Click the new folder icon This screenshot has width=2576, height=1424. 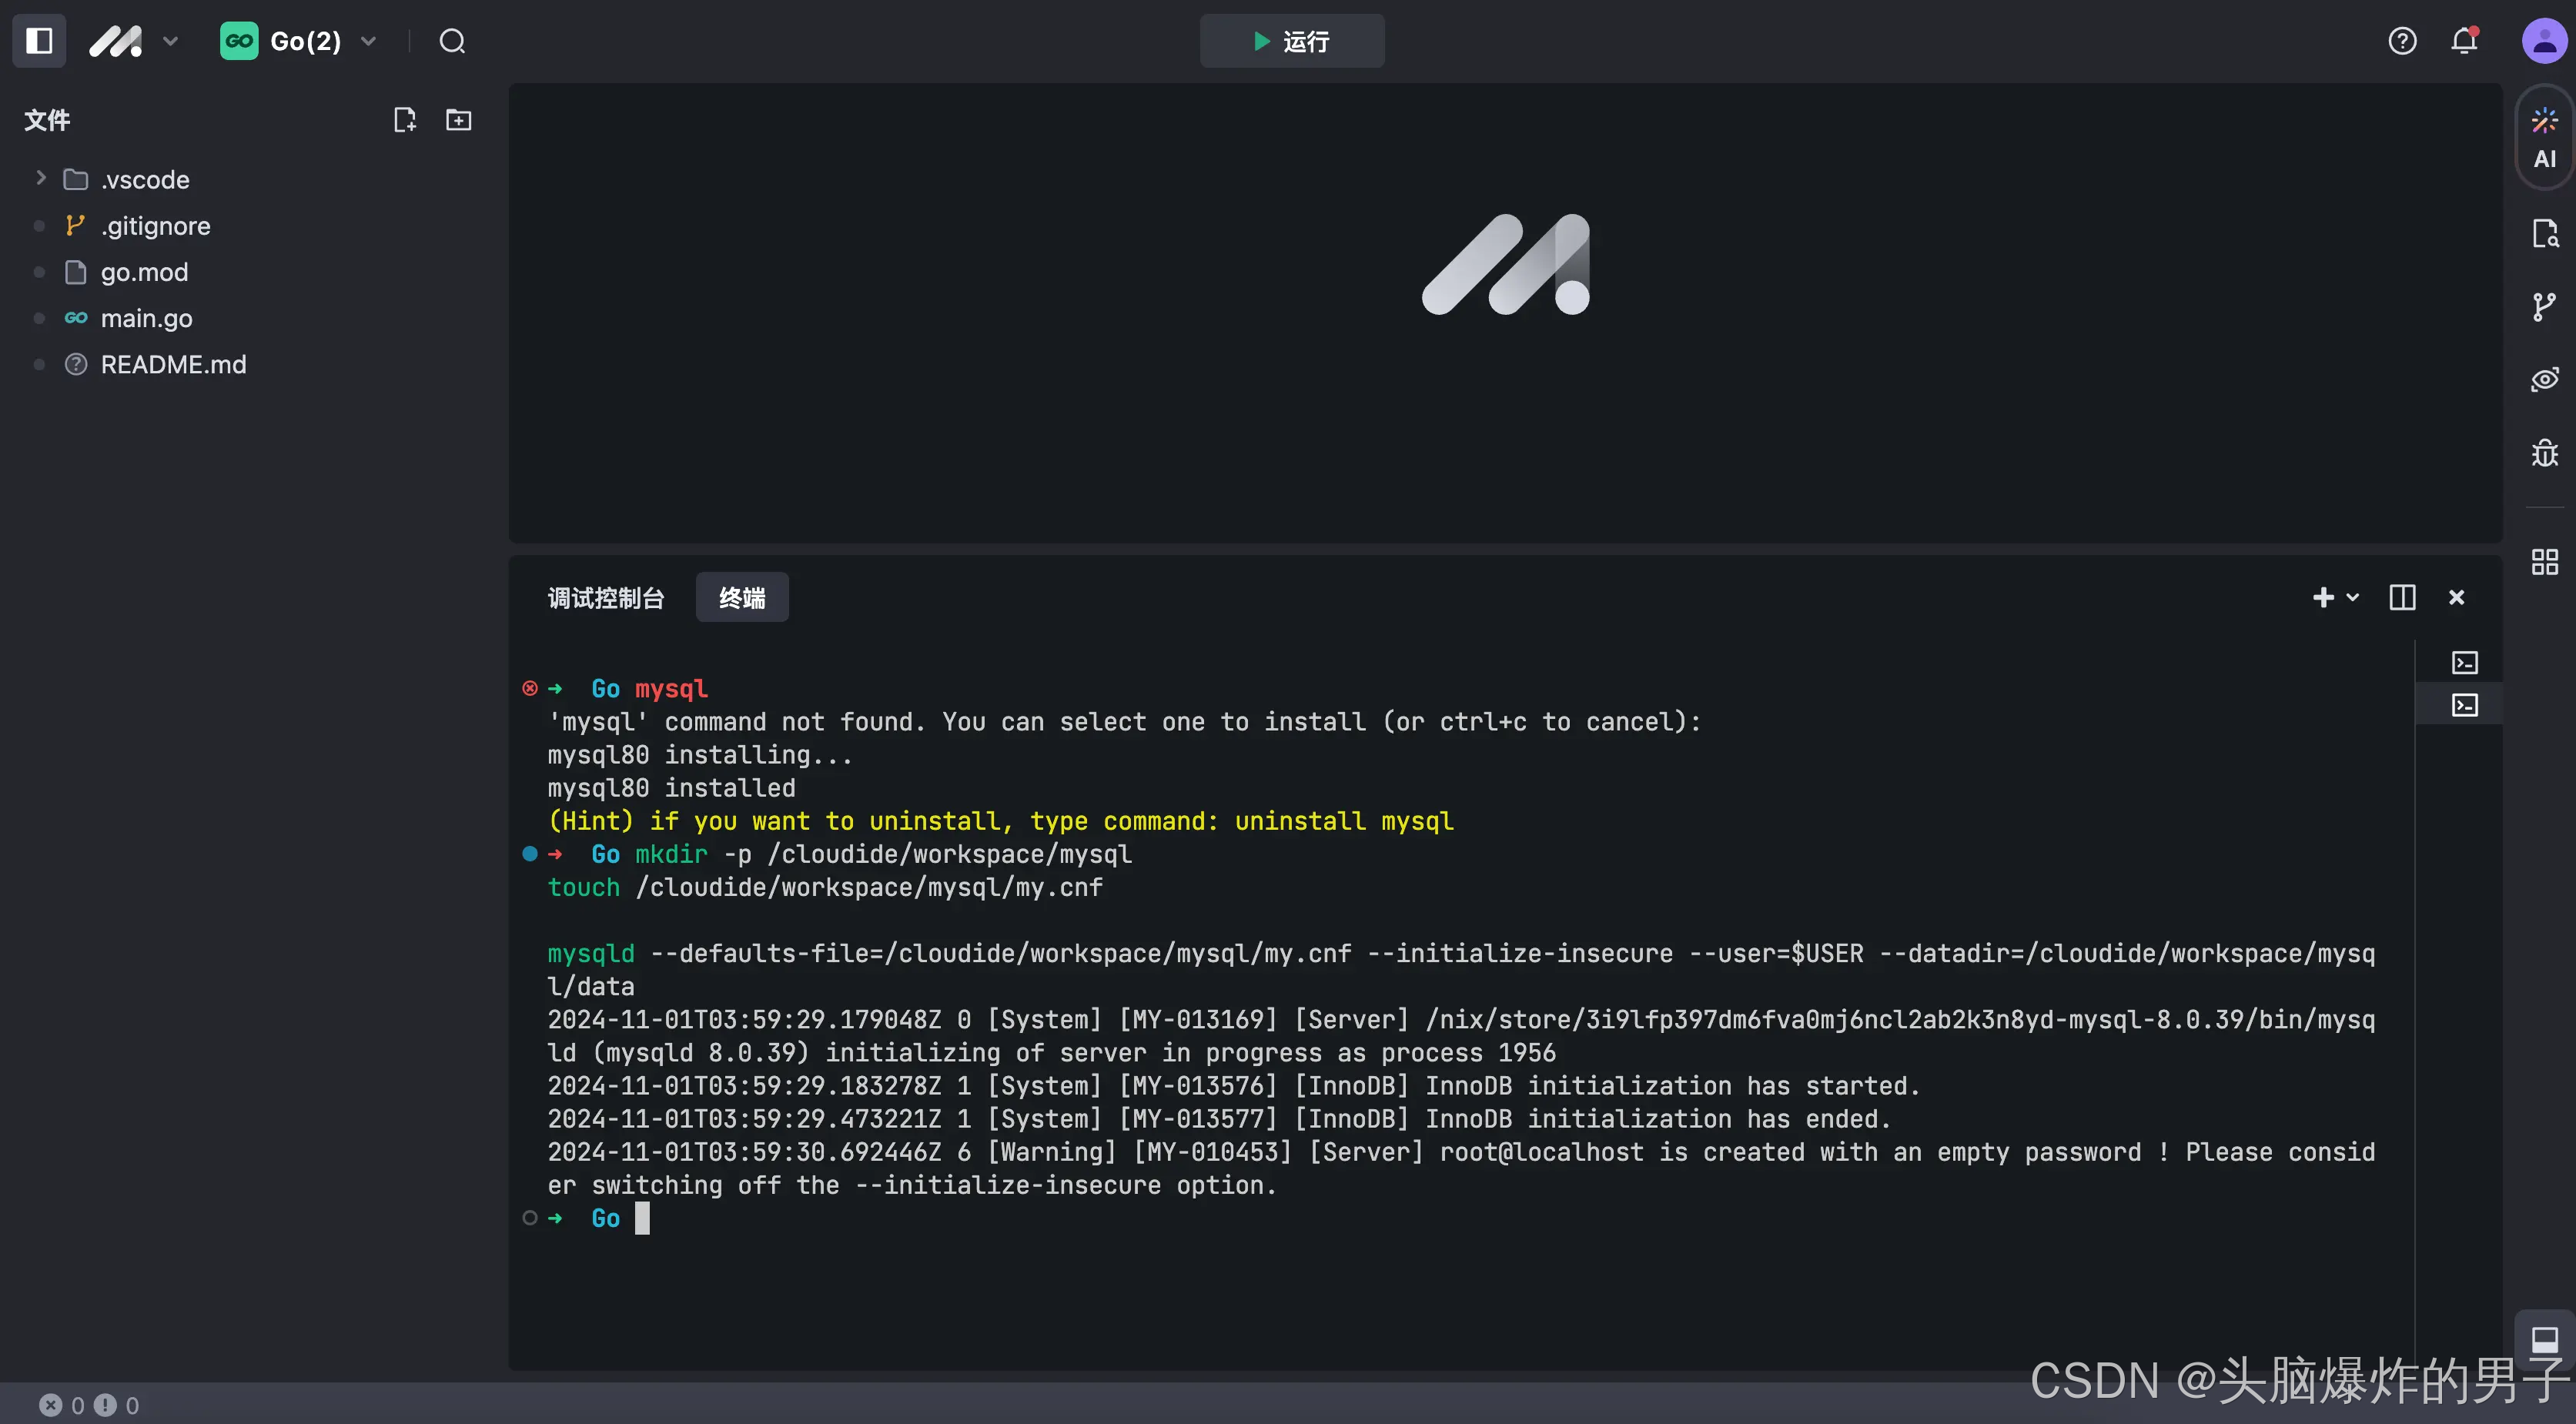click(458, 120)
